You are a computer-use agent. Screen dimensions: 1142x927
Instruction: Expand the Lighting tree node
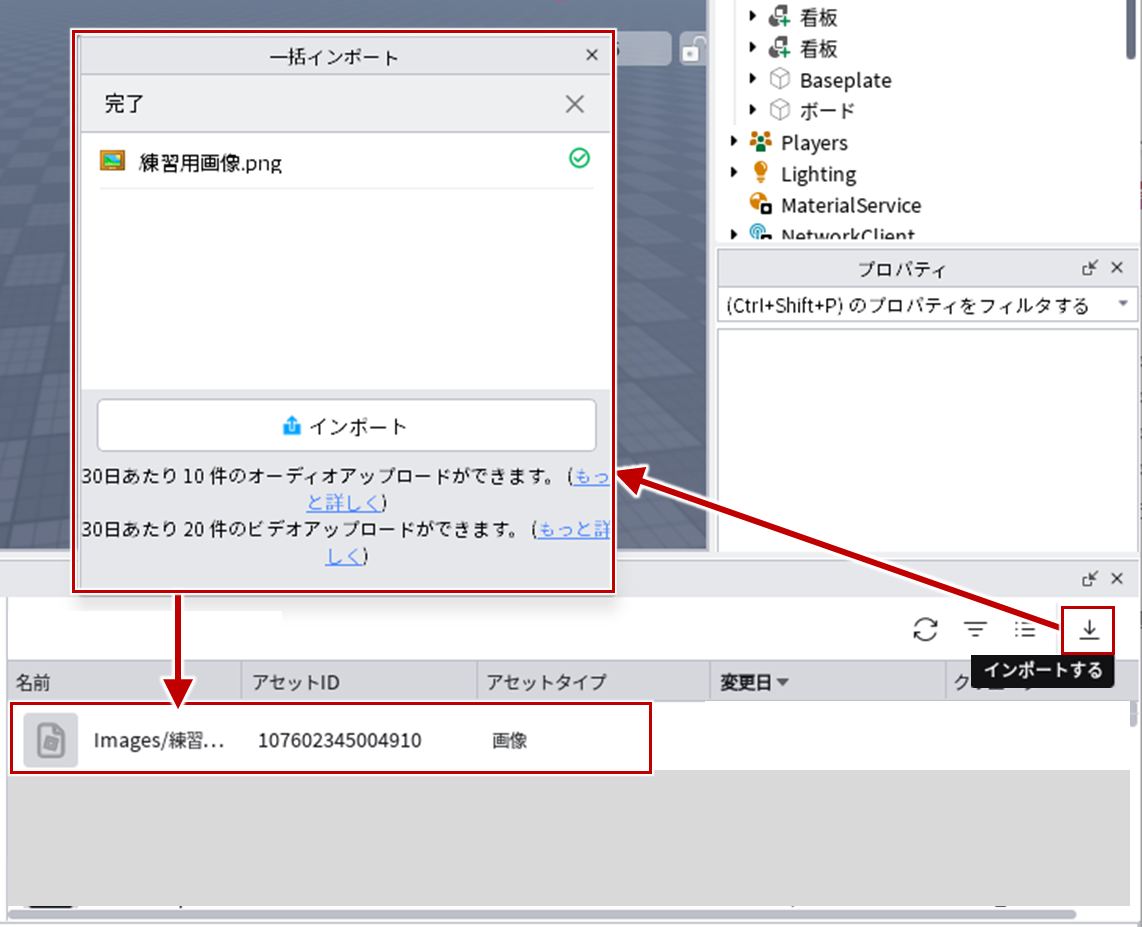point(733,172)
